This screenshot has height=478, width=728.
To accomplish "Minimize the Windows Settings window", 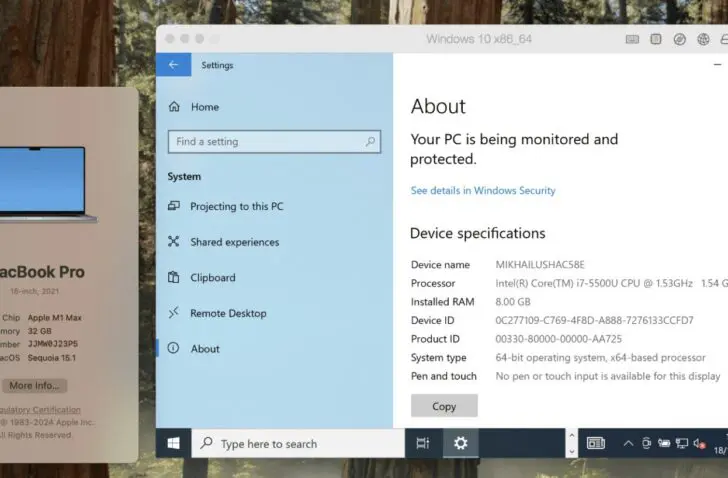I will pyautogui.click(x=717, y=65).
